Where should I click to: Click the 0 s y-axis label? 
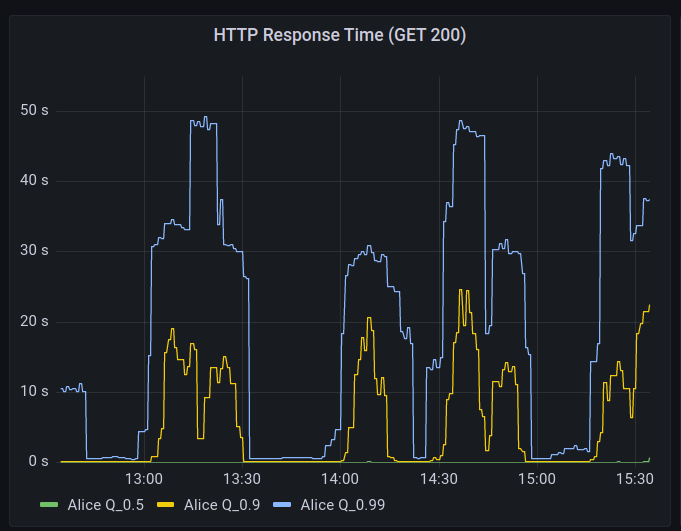coord(38,461)
